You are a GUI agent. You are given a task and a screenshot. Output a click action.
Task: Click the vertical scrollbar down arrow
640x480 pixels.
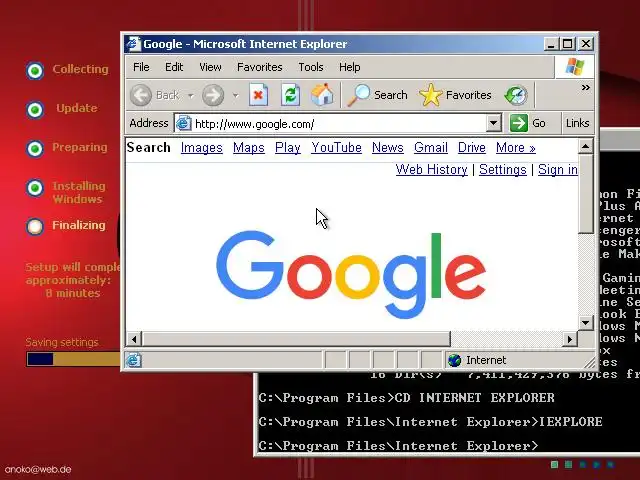[x=585, y=323]
